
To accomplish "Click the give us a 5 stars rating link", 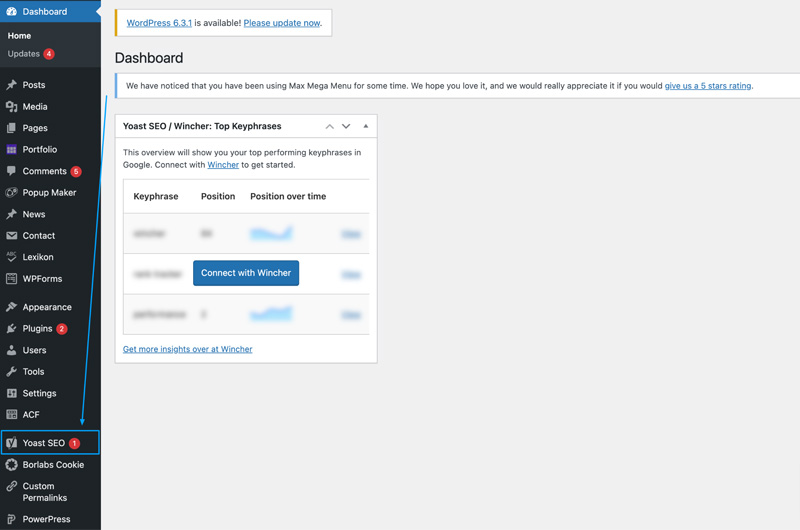I will click(708, 86).
